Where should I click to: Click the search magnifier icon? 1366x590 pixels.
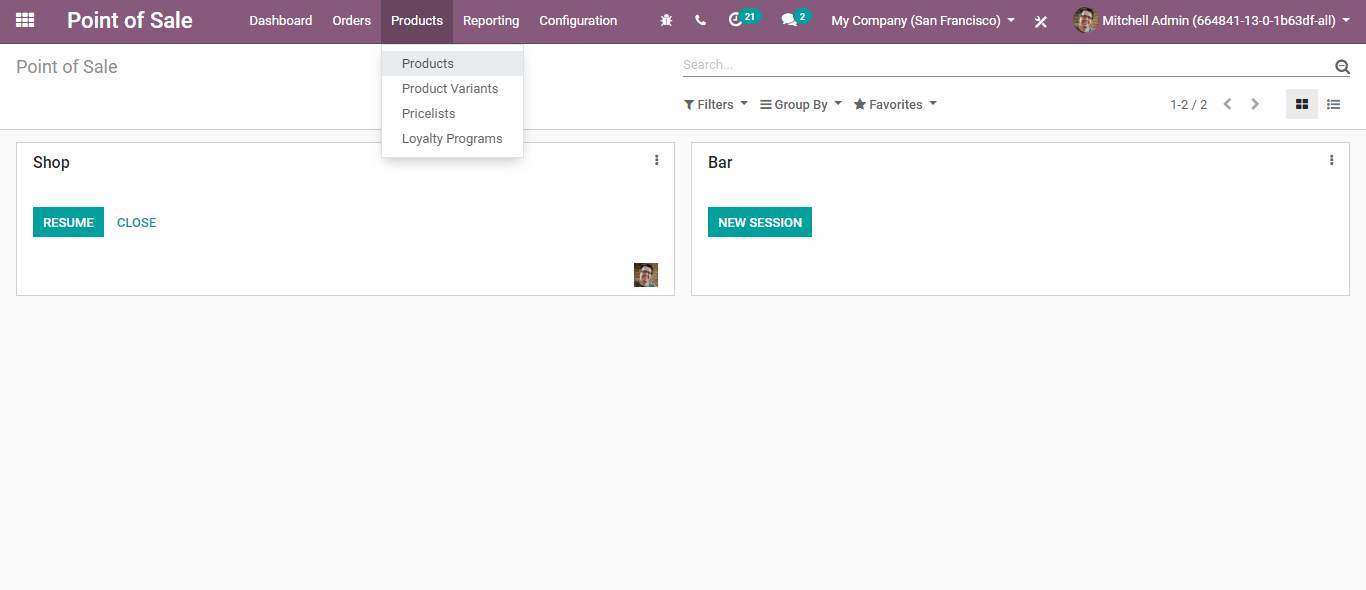[1342, 67]
